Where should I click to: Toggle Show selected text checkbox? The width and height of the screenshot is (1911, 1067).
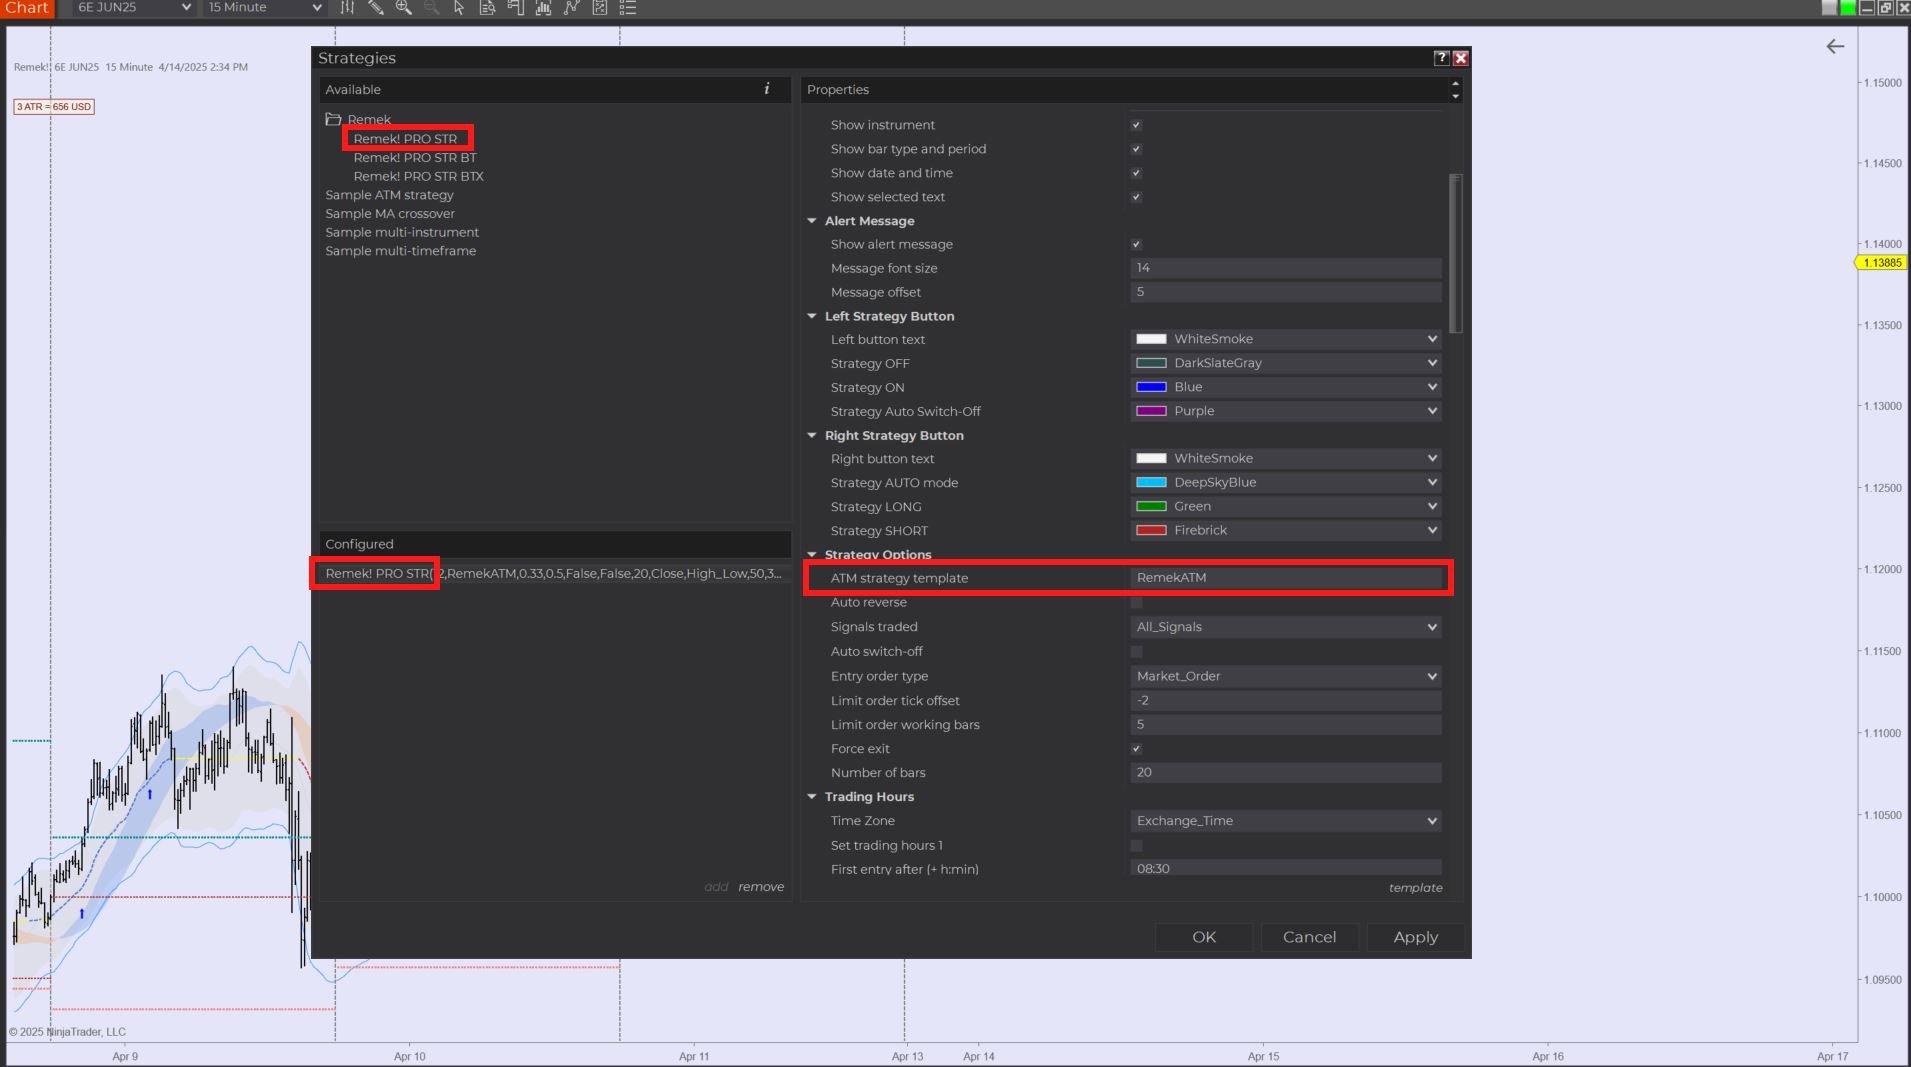[1136, 197]
